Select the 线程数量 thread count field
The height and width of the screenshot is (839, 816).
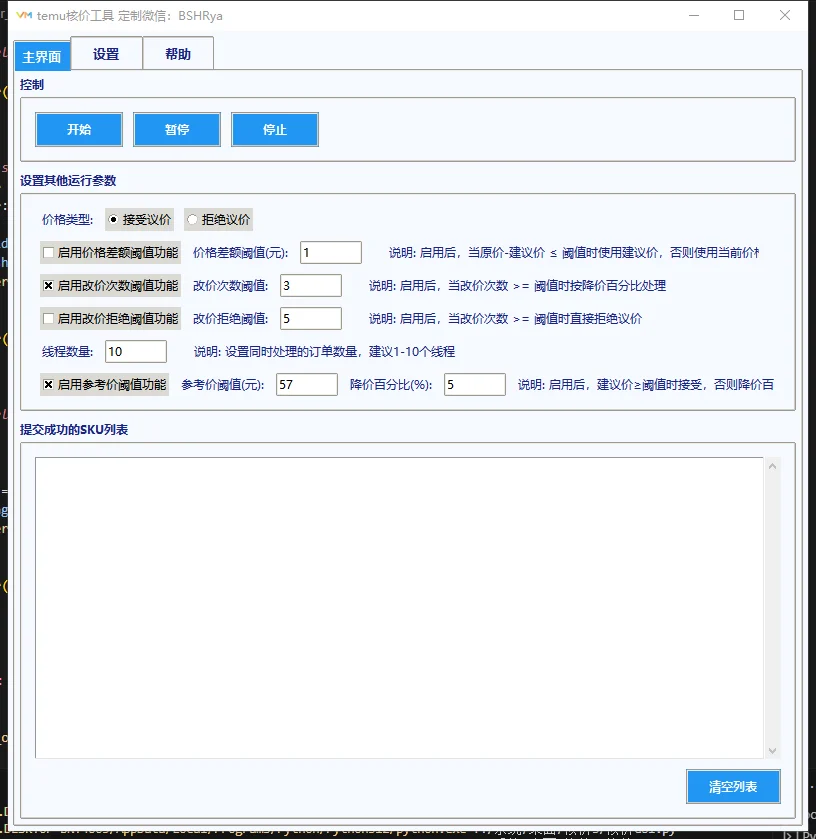pos(135,351)
